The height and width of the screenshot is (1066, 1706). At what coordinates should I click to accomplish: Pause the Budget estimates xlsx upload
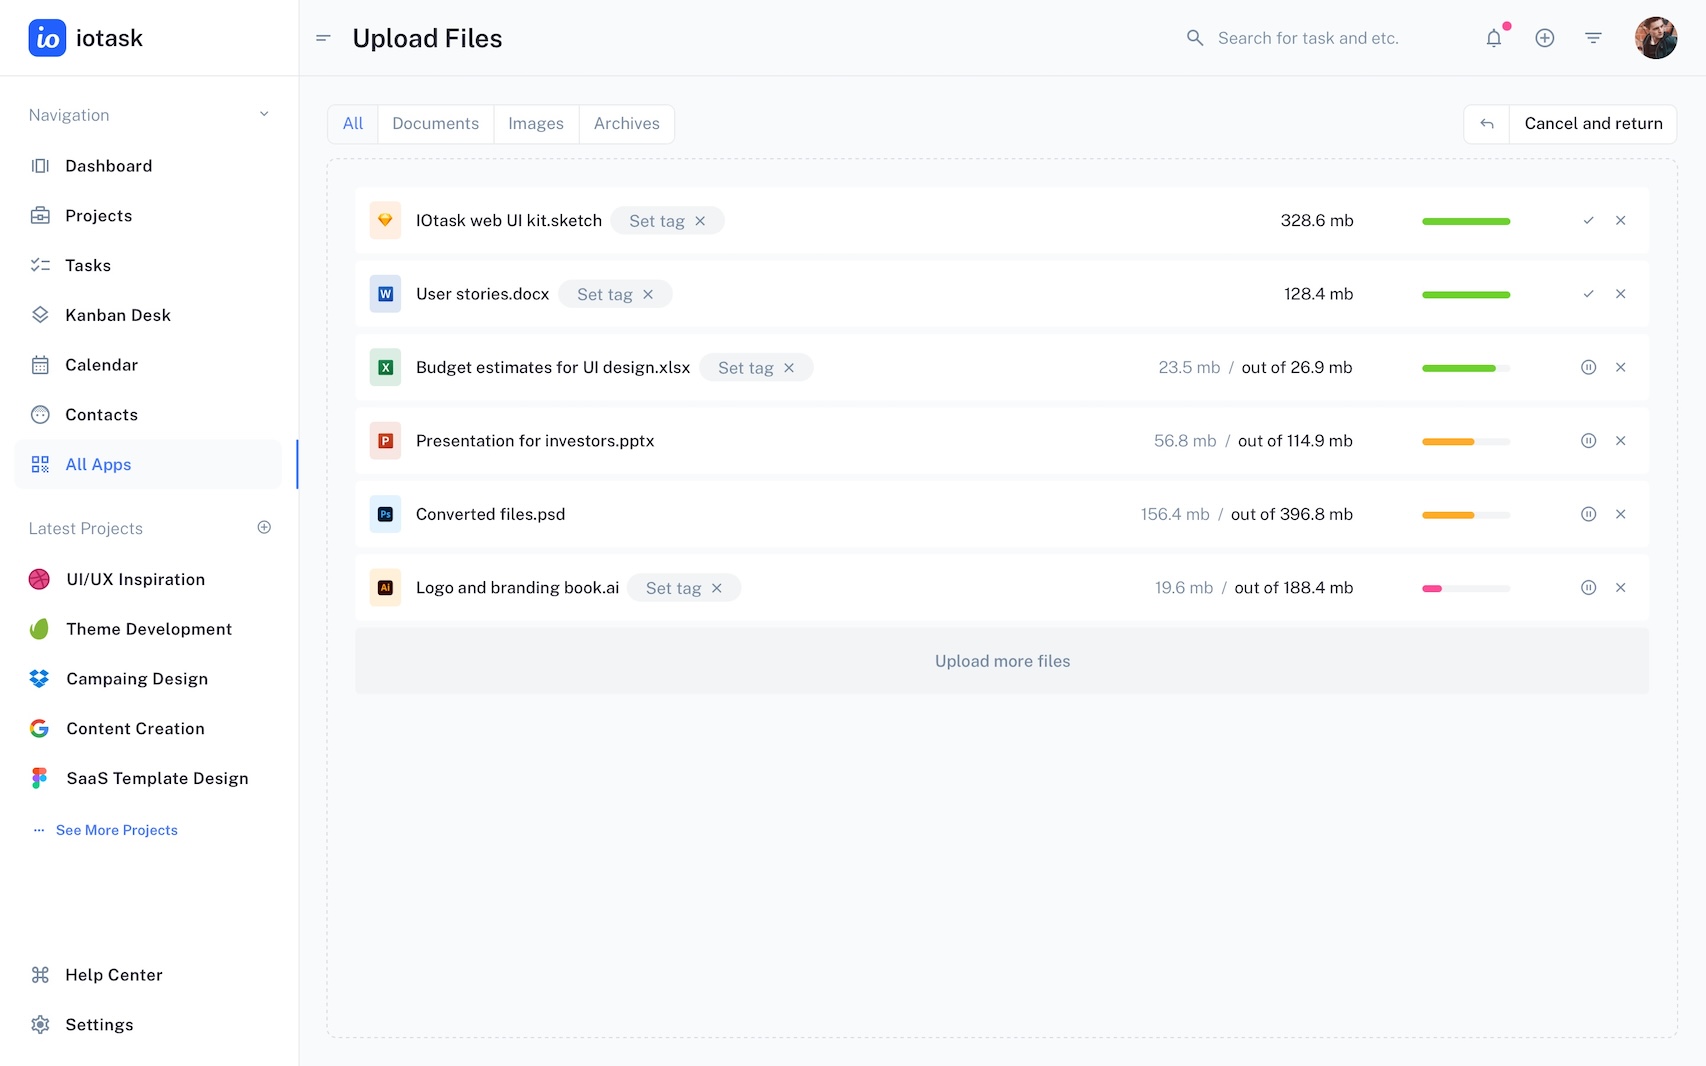tap(1588, 368)
